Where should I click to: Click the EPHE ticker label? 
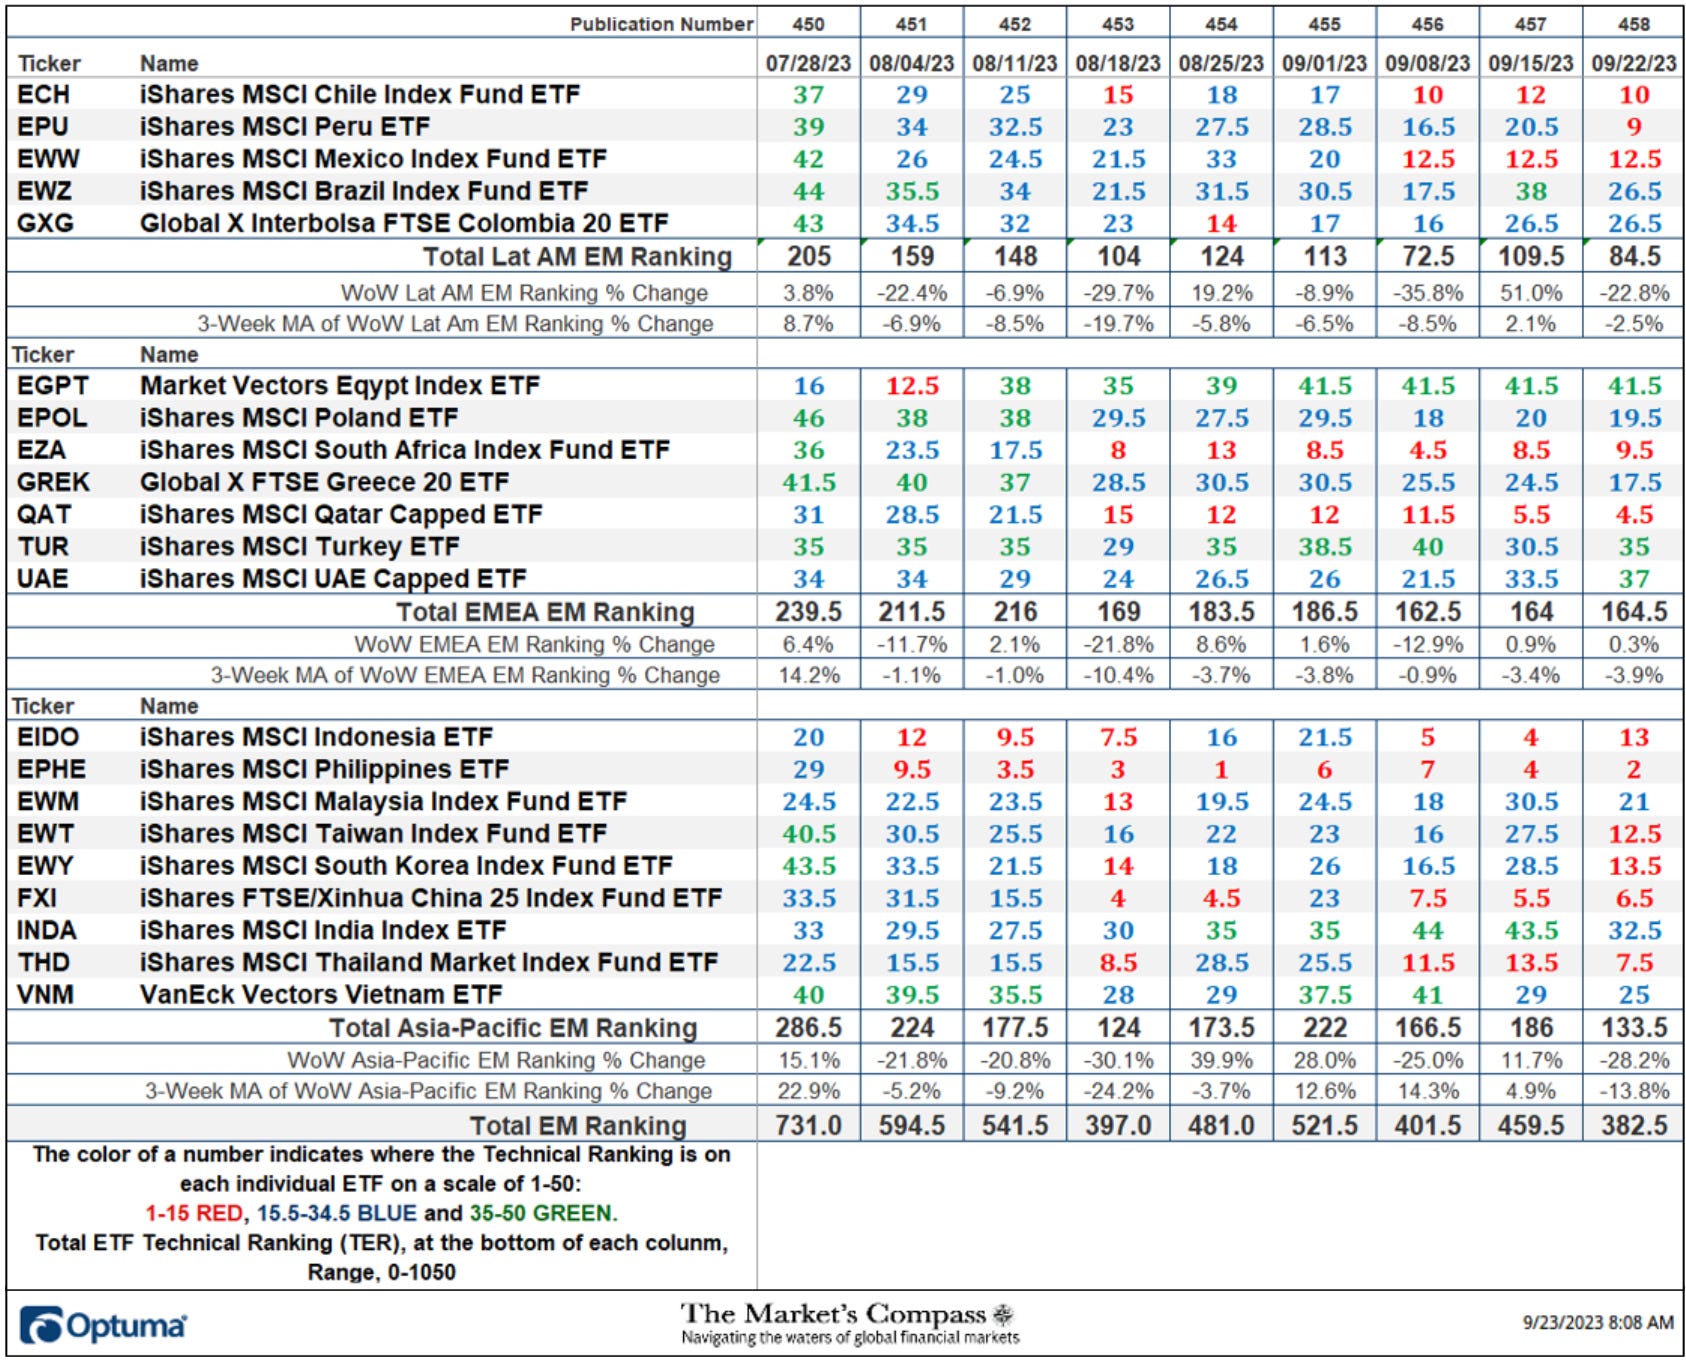coord(51,769)
